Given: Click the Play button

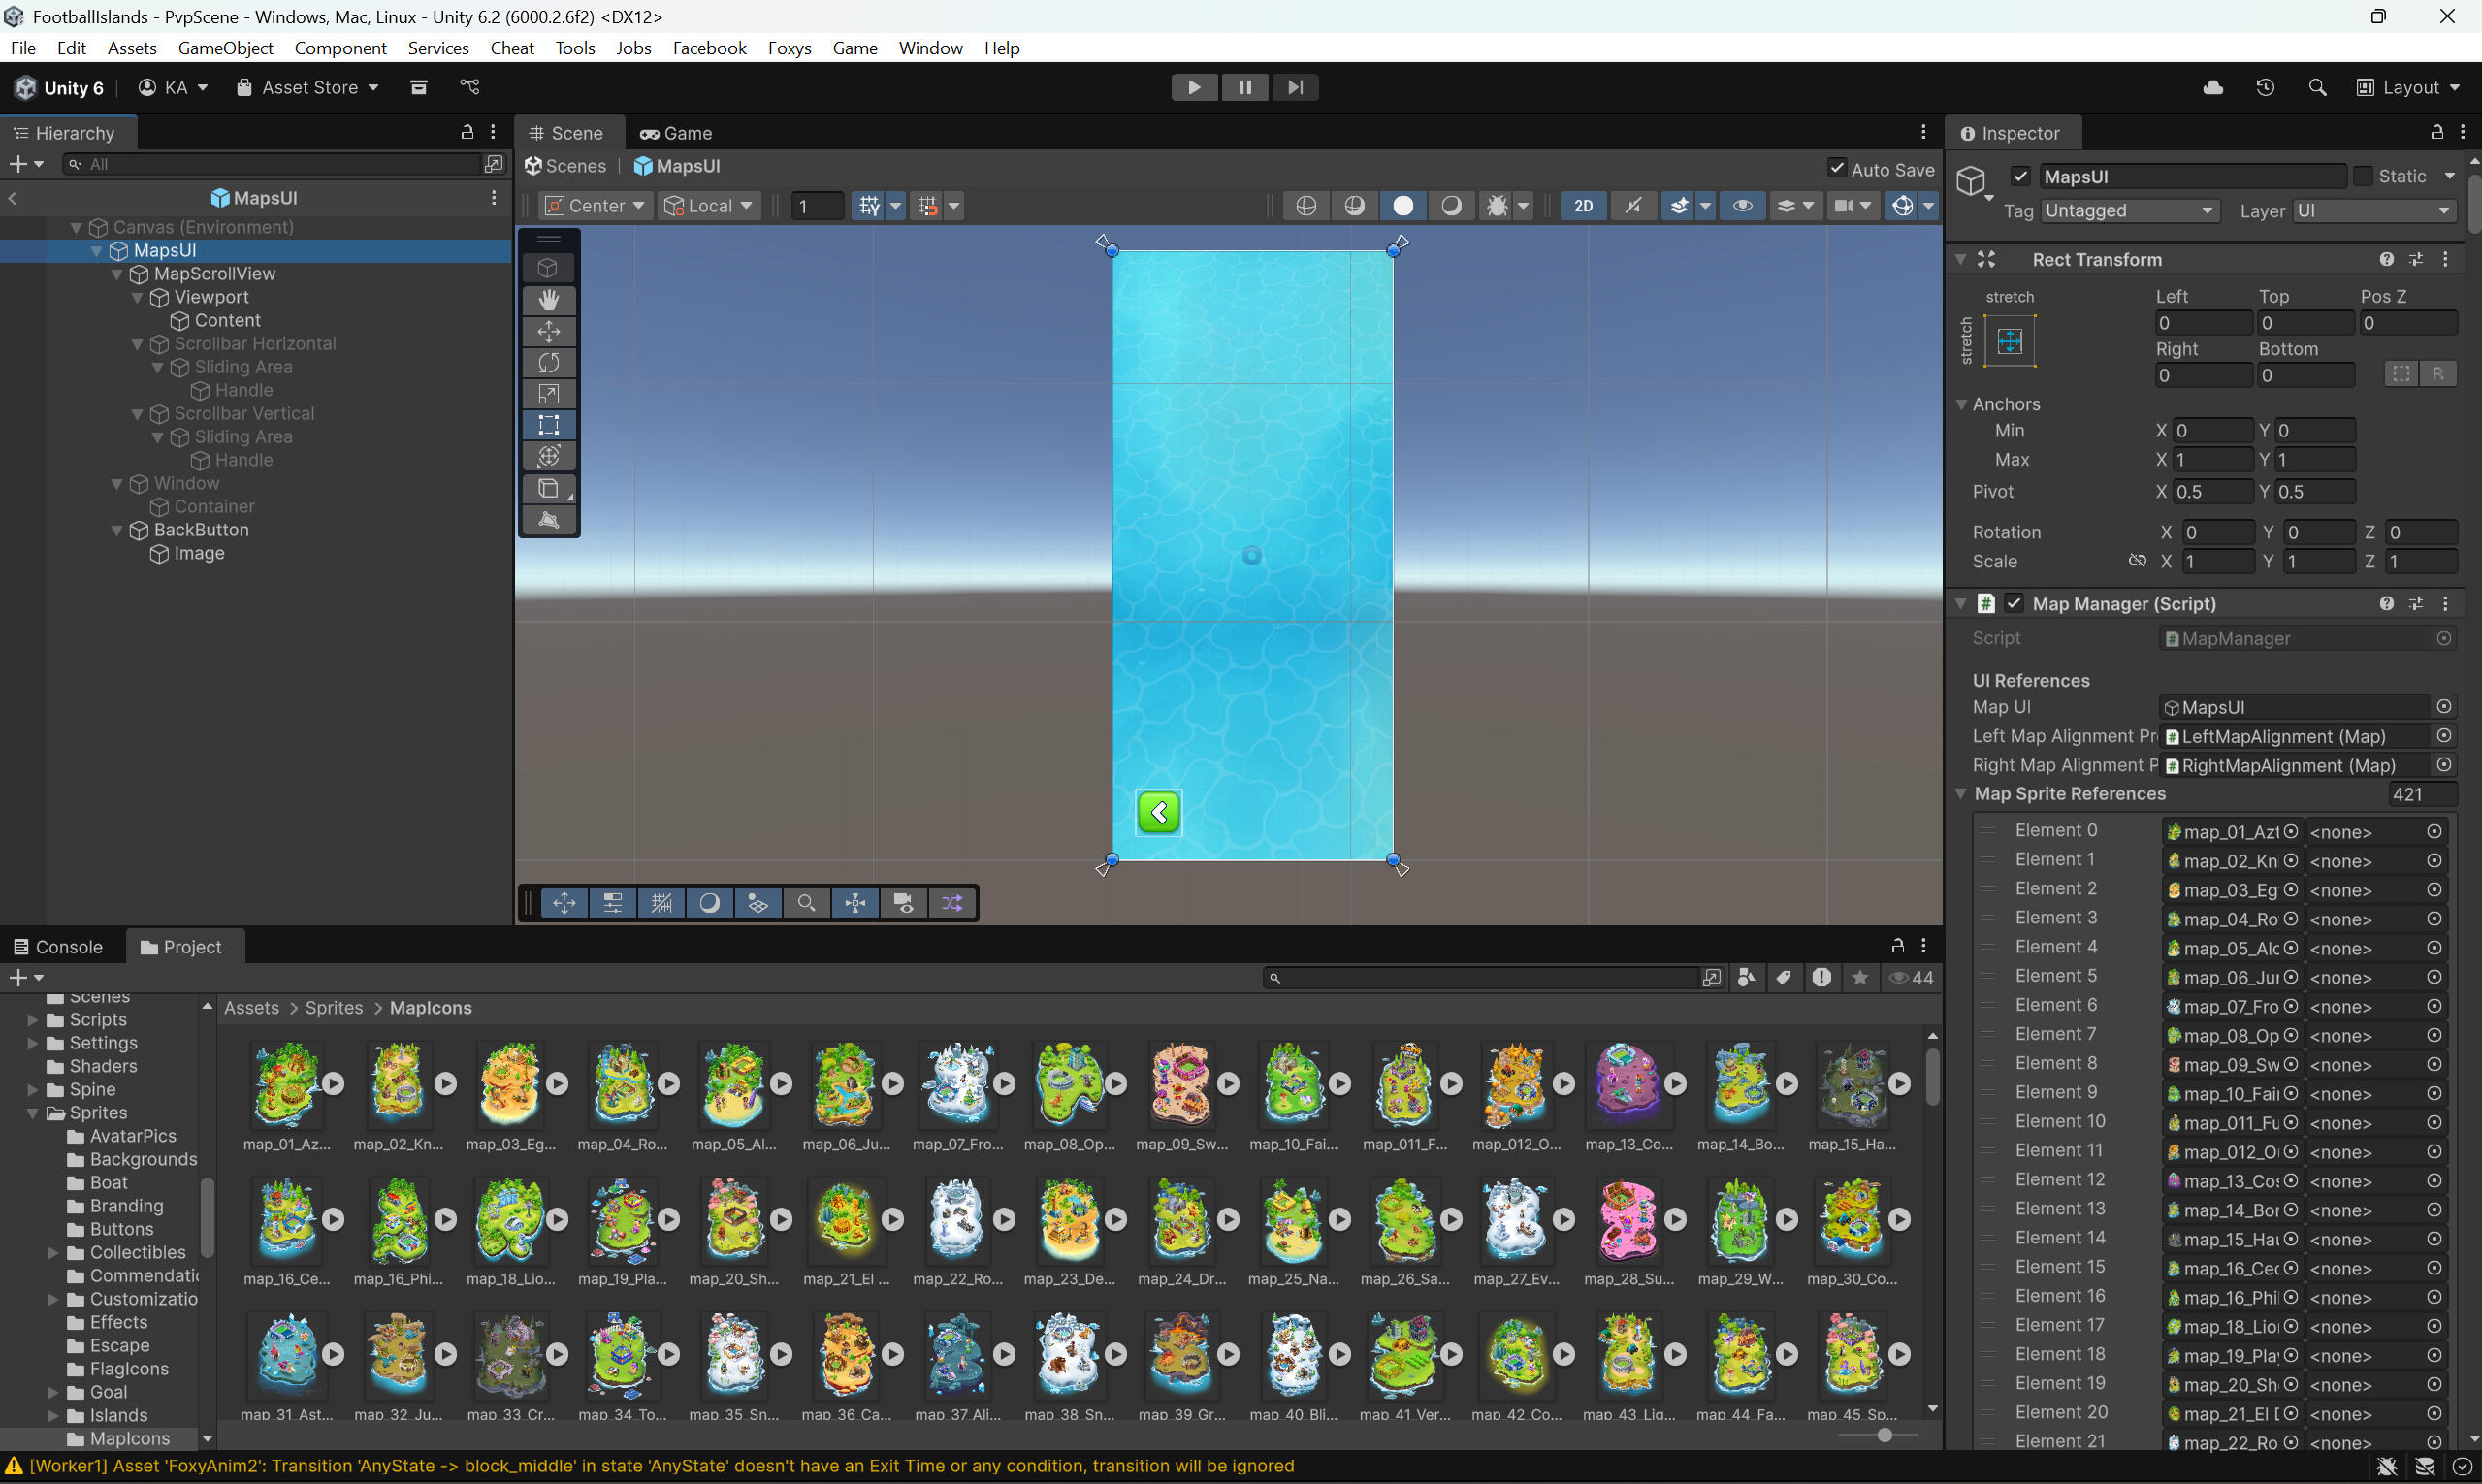Looking at the screenshot, I should pyautogui.click(x=1193, y=87).
